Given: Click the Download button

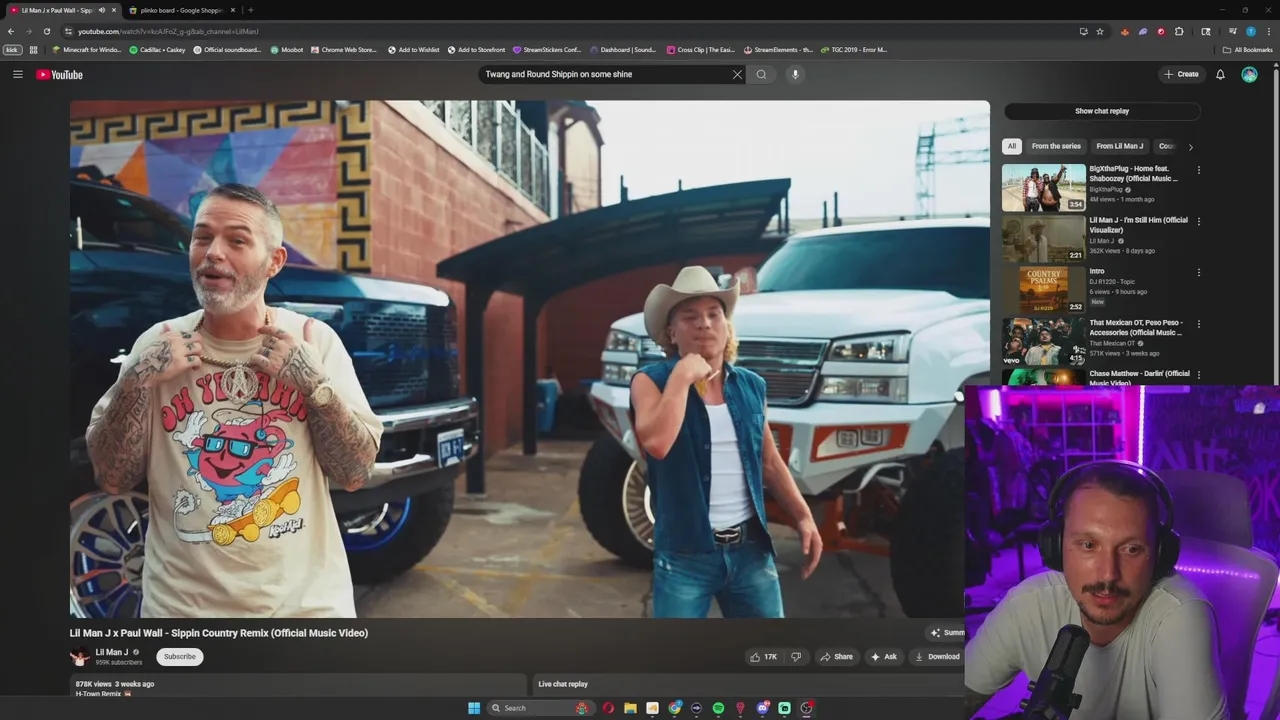Looking at the screenshot, I should [937, 657].
